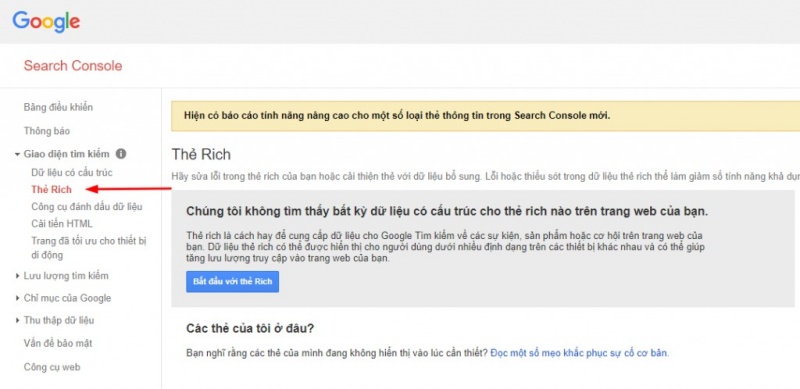Click the Các thẻ của tôi ở đâu? heading
Image resolution: width=800 pixels, height=389 pixels.
point(250,328)
